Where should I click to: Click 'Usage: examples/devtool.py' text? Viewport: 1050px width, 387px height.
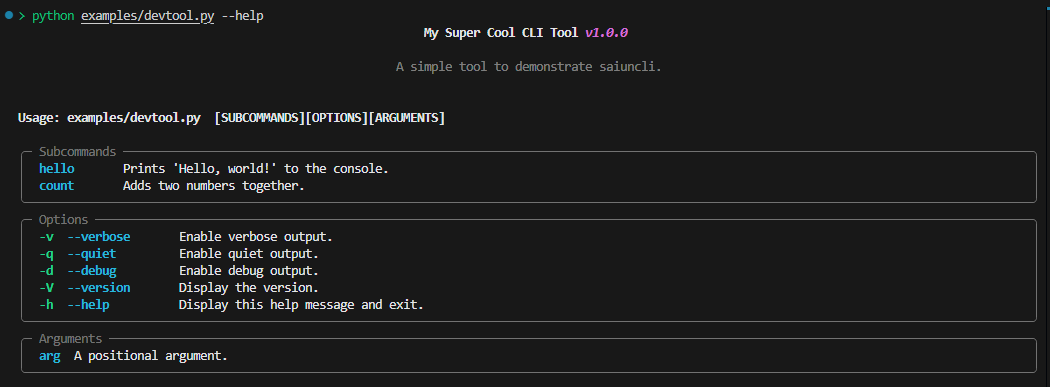109,118
